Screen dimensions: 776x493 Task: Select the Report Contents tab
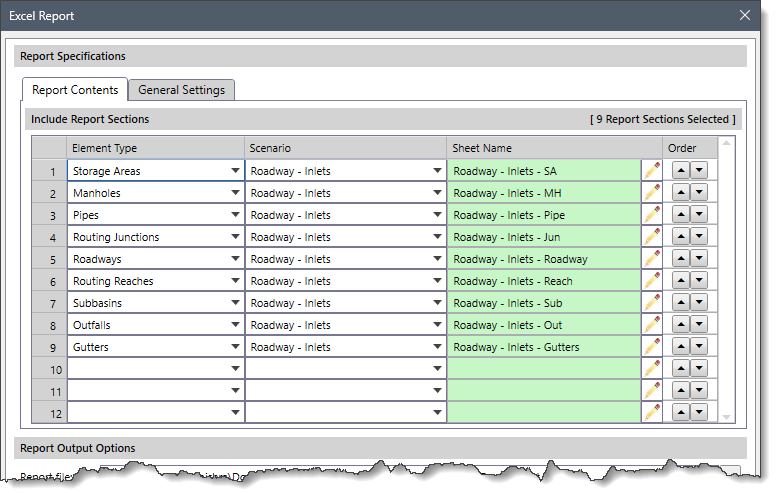[75, 90]
